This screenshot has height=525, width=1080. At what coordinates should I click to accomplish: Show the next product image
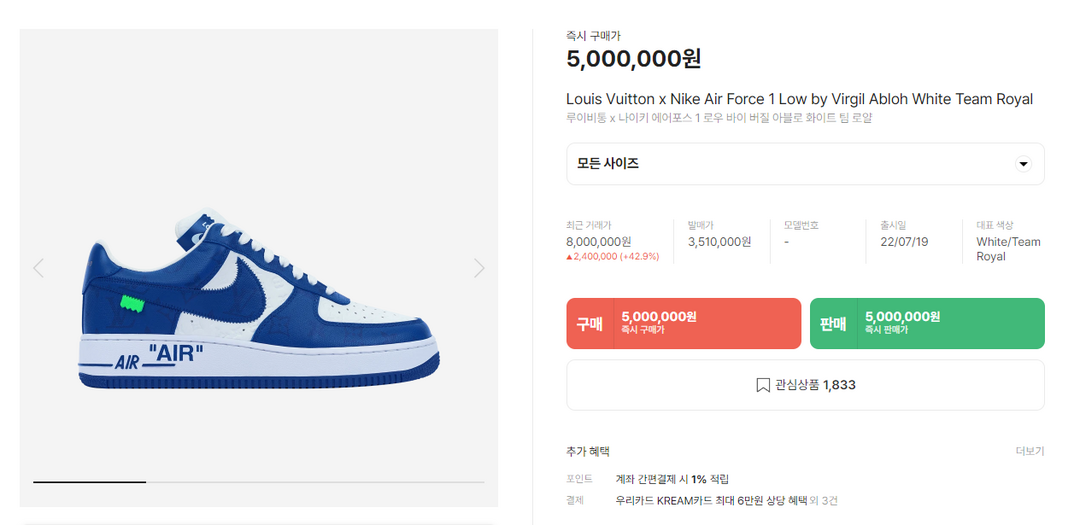[x=479, y=268]
